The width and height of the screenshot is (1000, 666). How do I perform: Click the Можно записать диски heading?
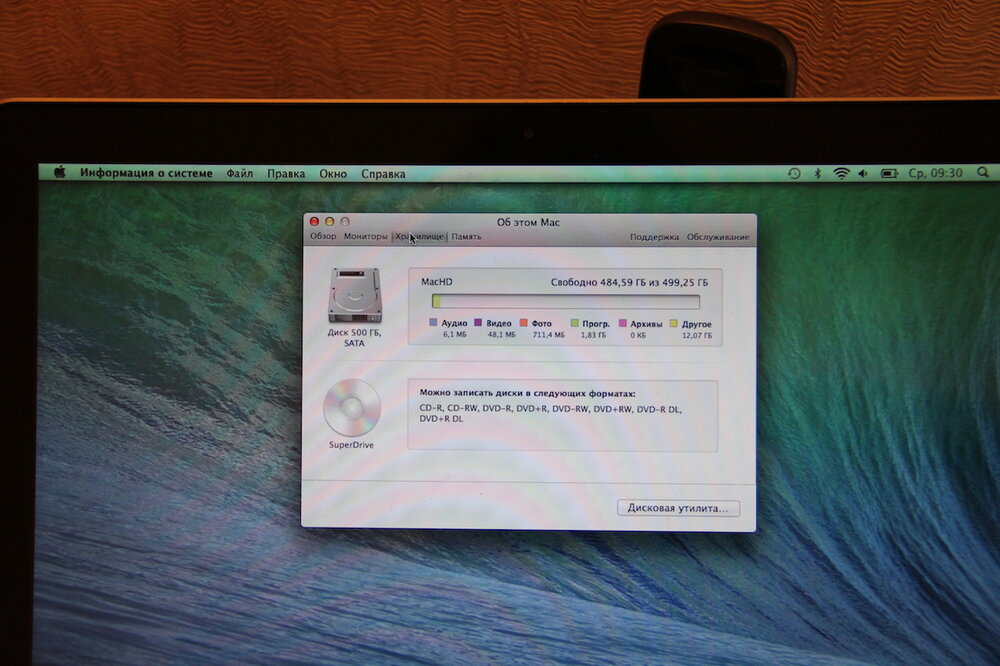click(527, 394)
